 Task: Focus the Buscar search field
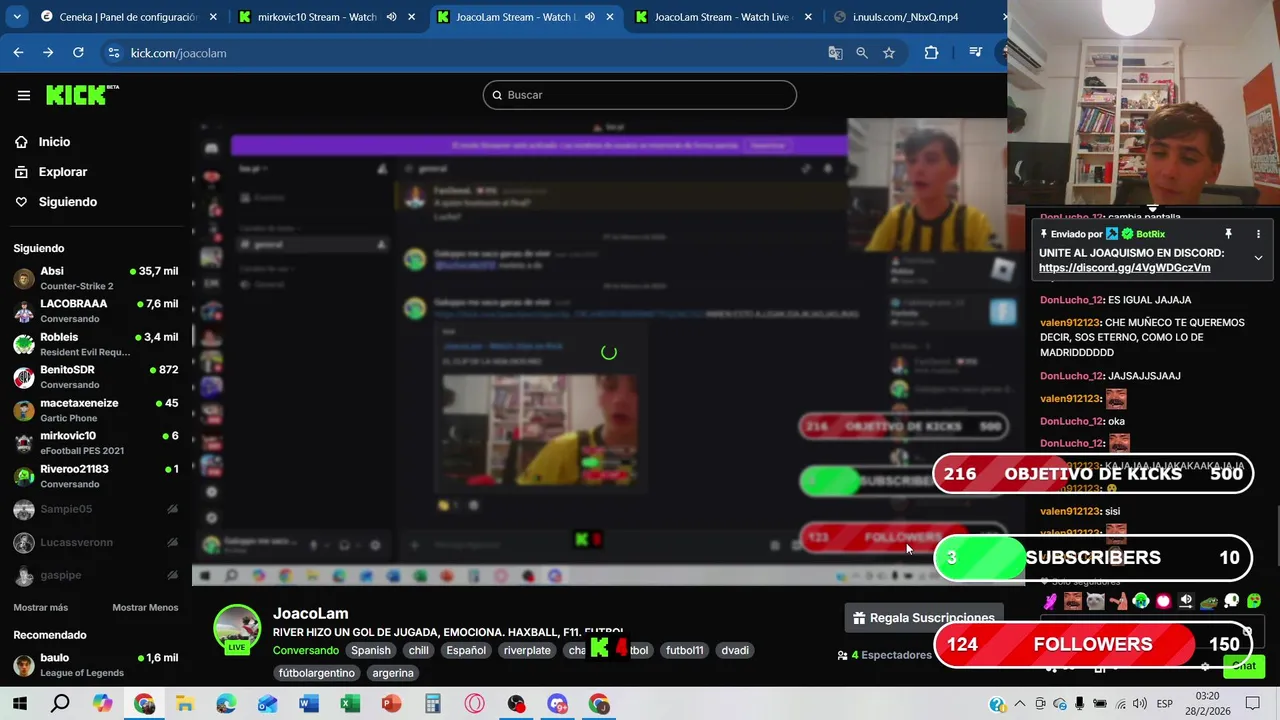click(x=640, y=95)
